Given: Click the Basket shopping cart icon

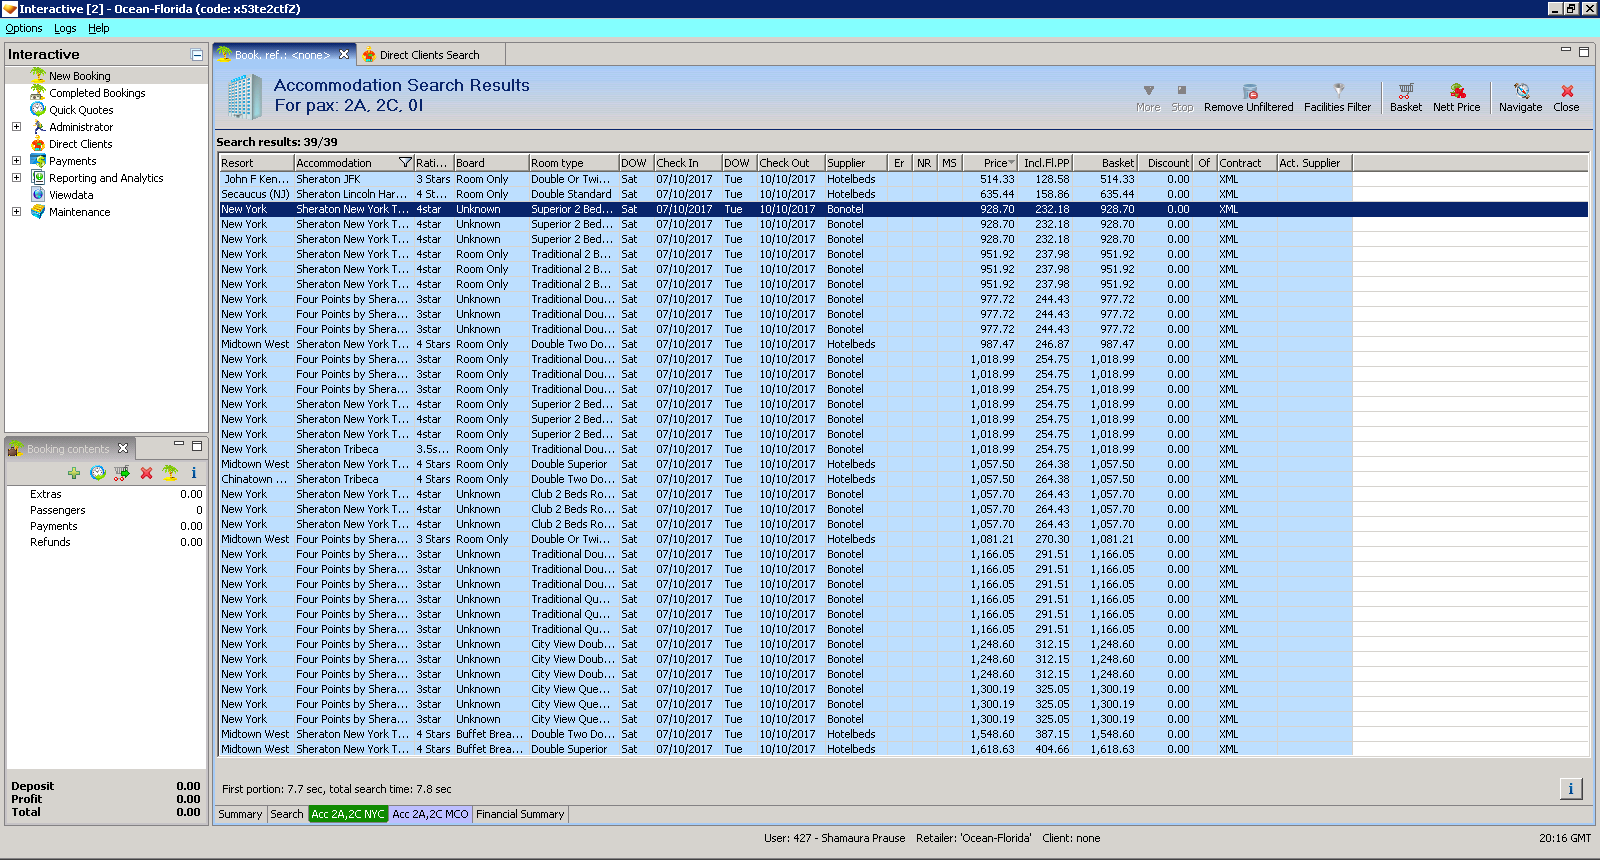Looking at the screenshot, I should pyautogui.click(x=1405, y=92).
